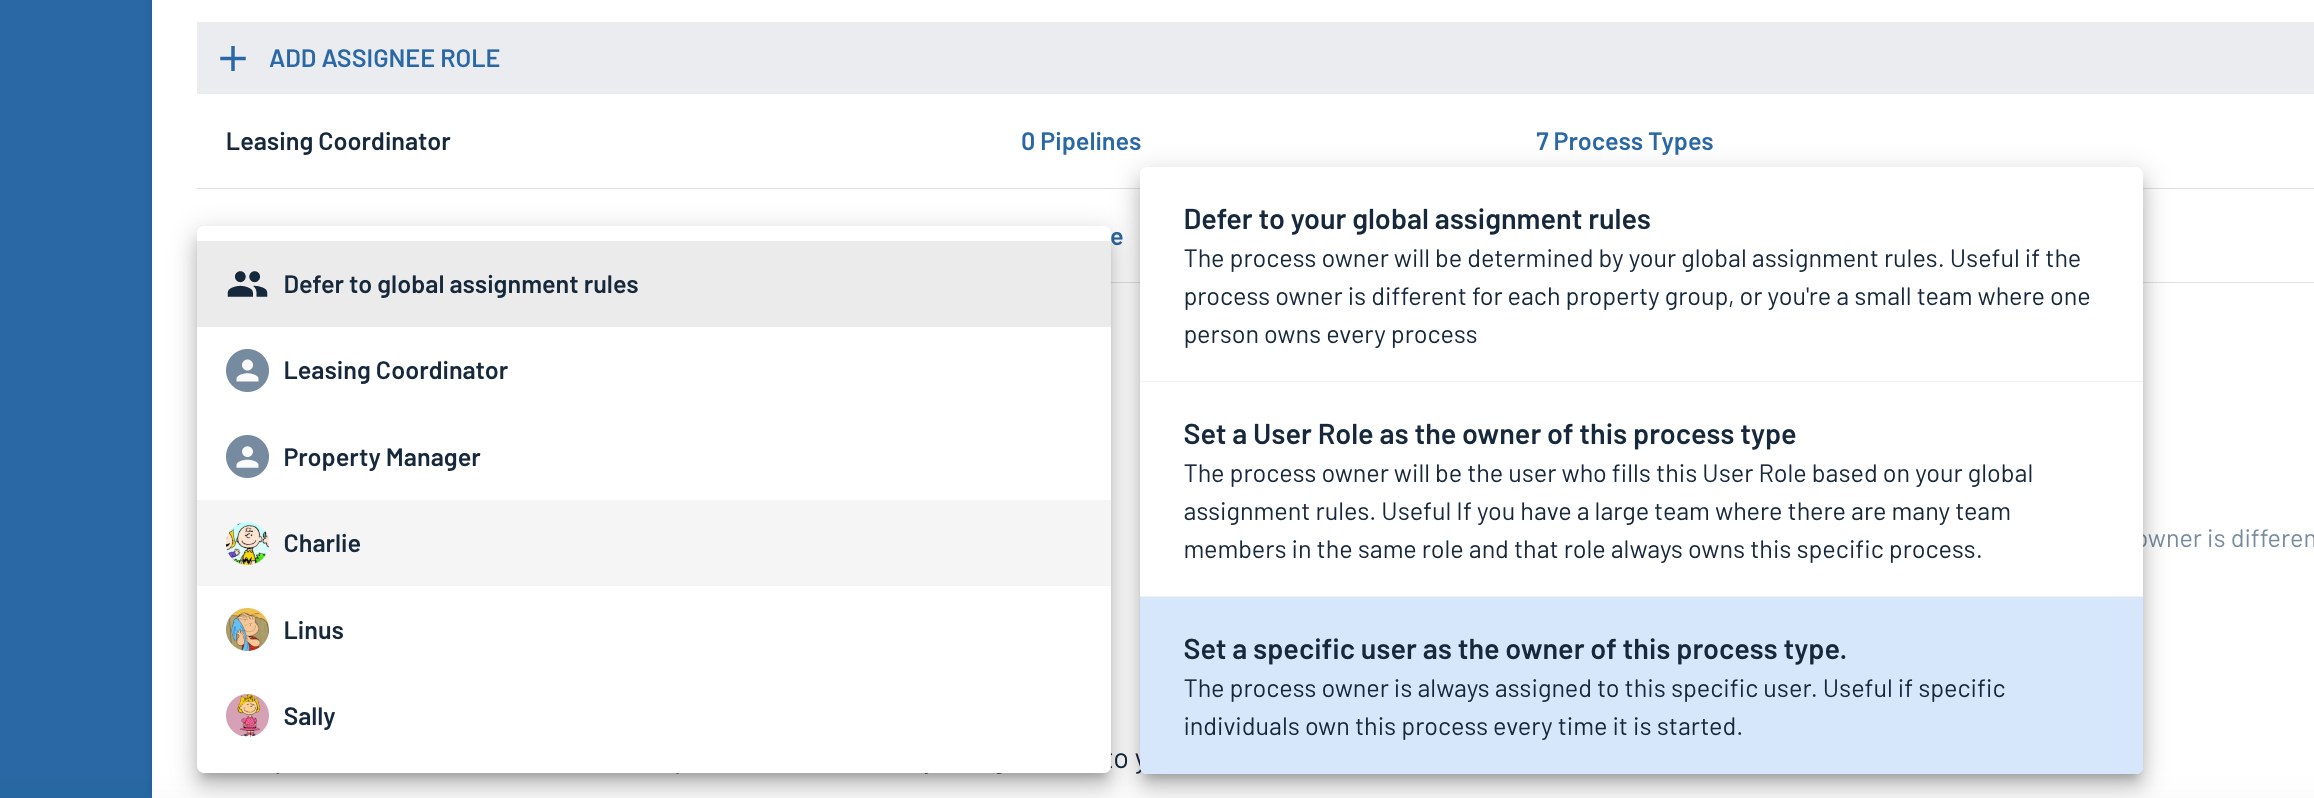This screenshot has height=798, width=2314.
Task: Open the 7 Process Types link
Action: point(1624,142)
